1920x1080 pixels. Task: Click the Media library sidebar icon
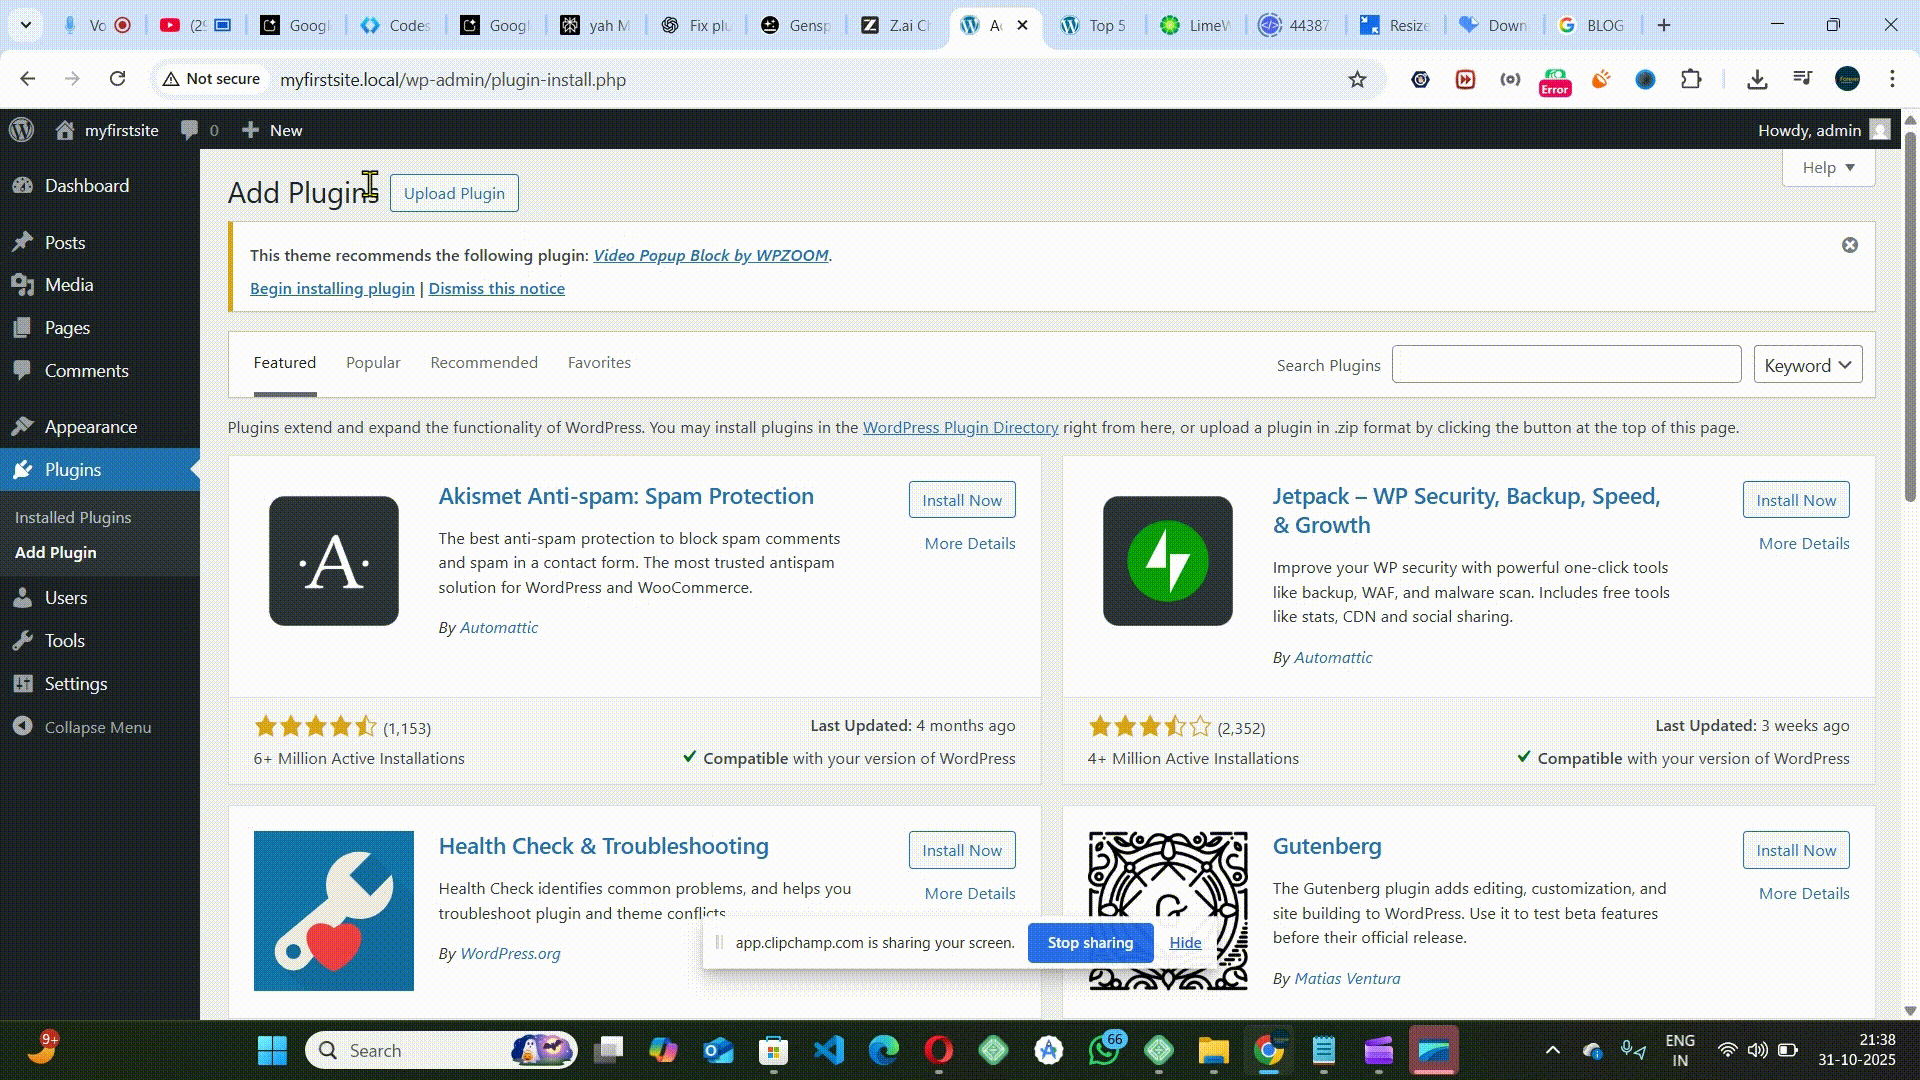point(22,285)
